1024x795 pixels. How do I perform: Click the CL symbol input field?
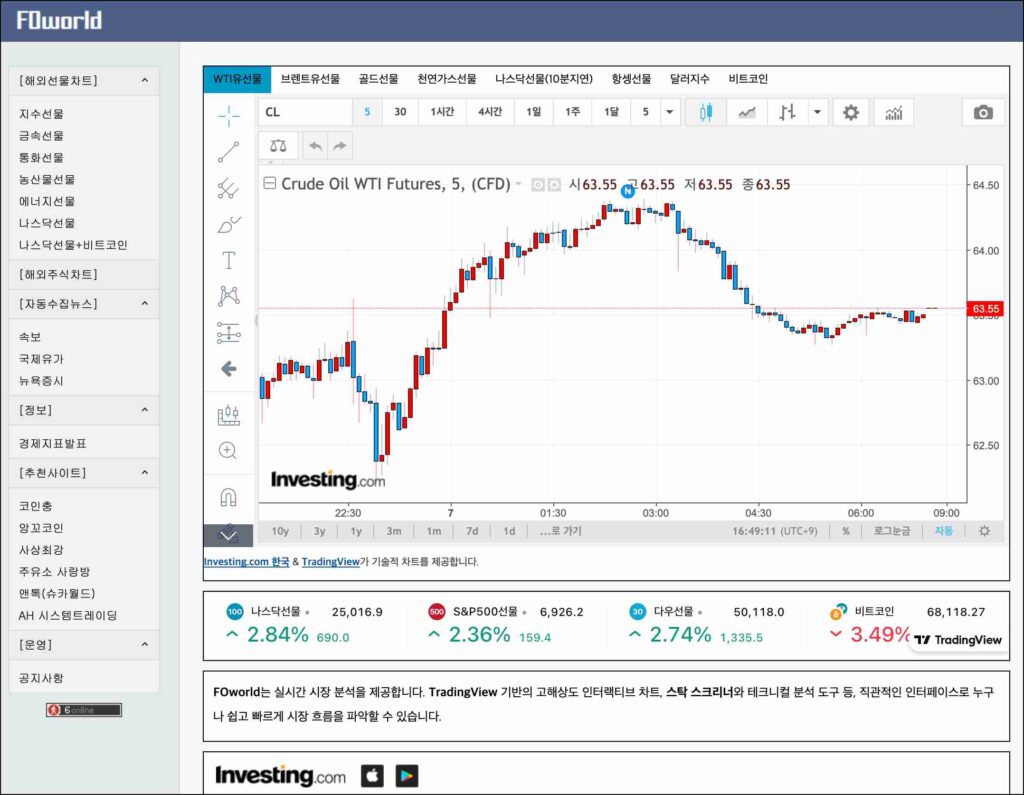tap(305, 112)
